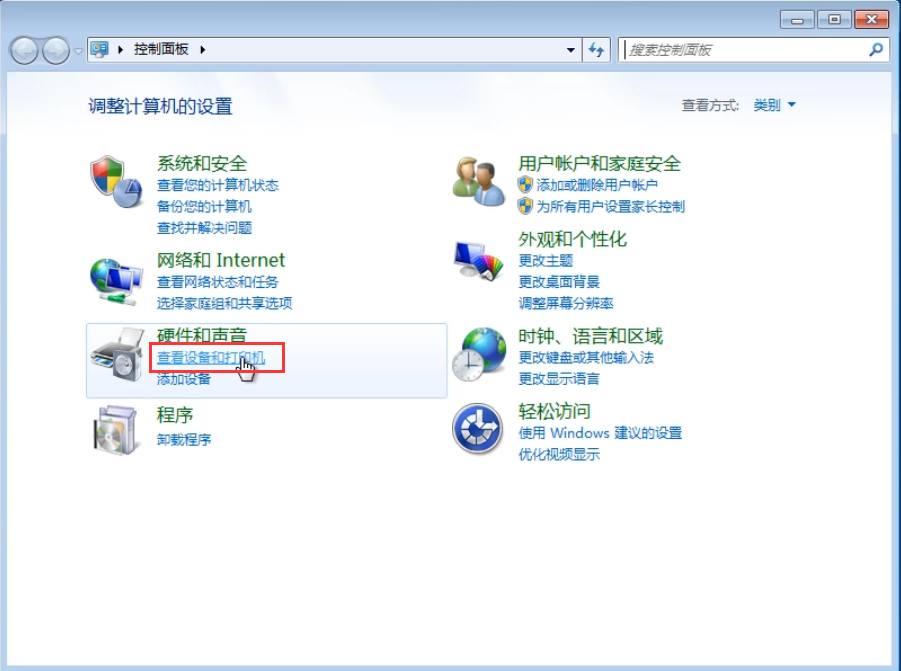Click the Appearance and Personalization monitor icon
Image resolution: width=901 pixels, height=671 pixels.
(x=478, y=260)
